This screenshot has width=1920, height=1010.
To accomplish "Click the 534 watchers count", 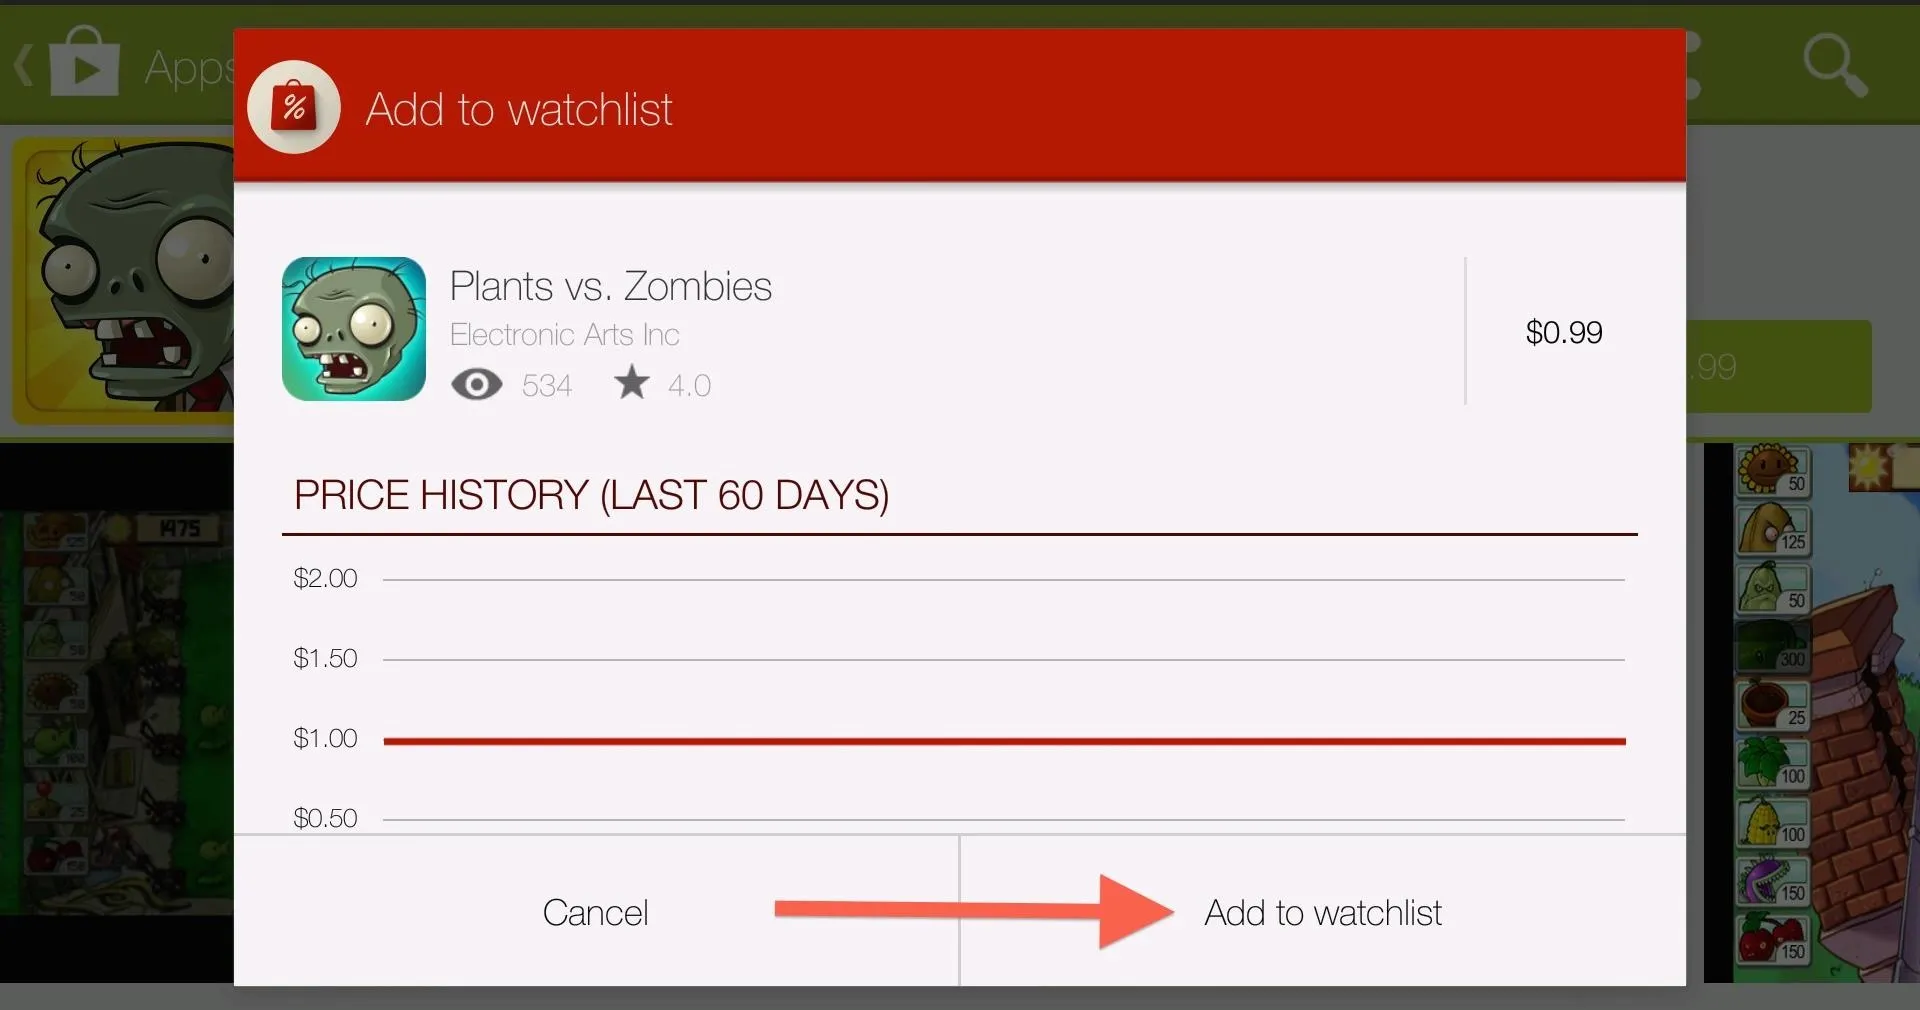I will [547, 386].
